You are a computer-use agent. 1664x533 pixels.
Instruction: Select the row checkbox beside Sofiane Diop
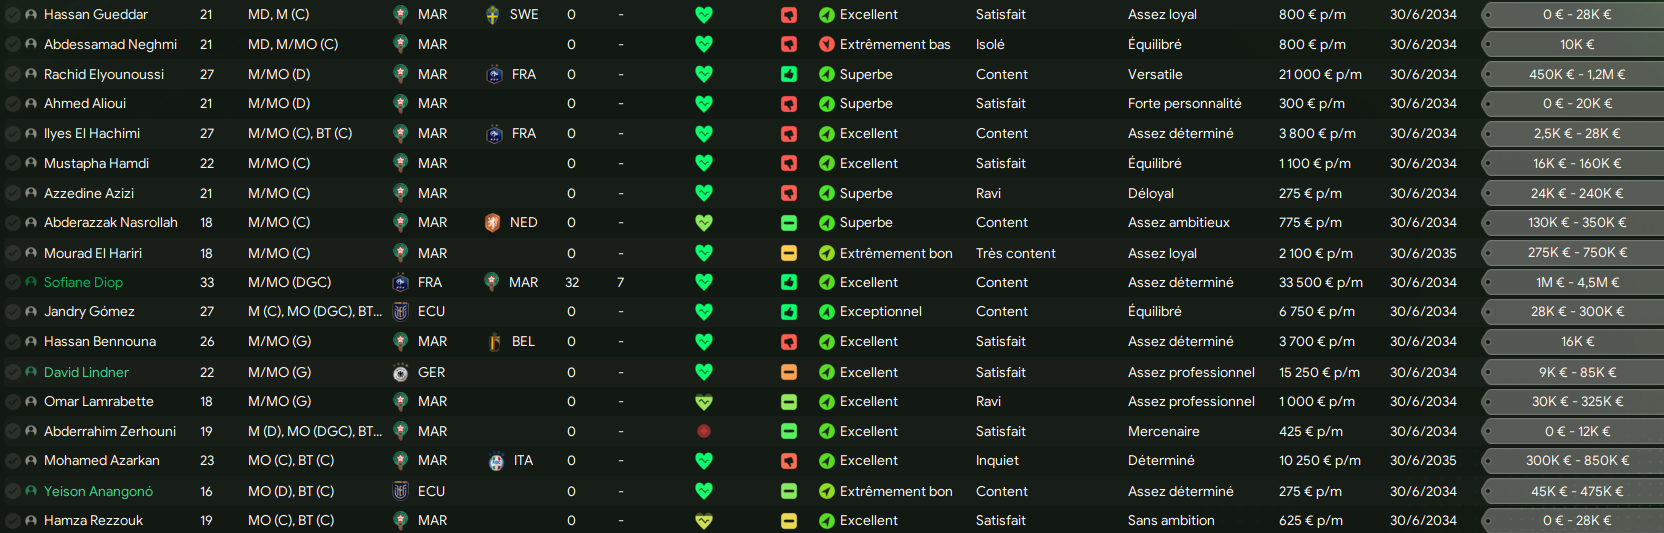[13, 283]
